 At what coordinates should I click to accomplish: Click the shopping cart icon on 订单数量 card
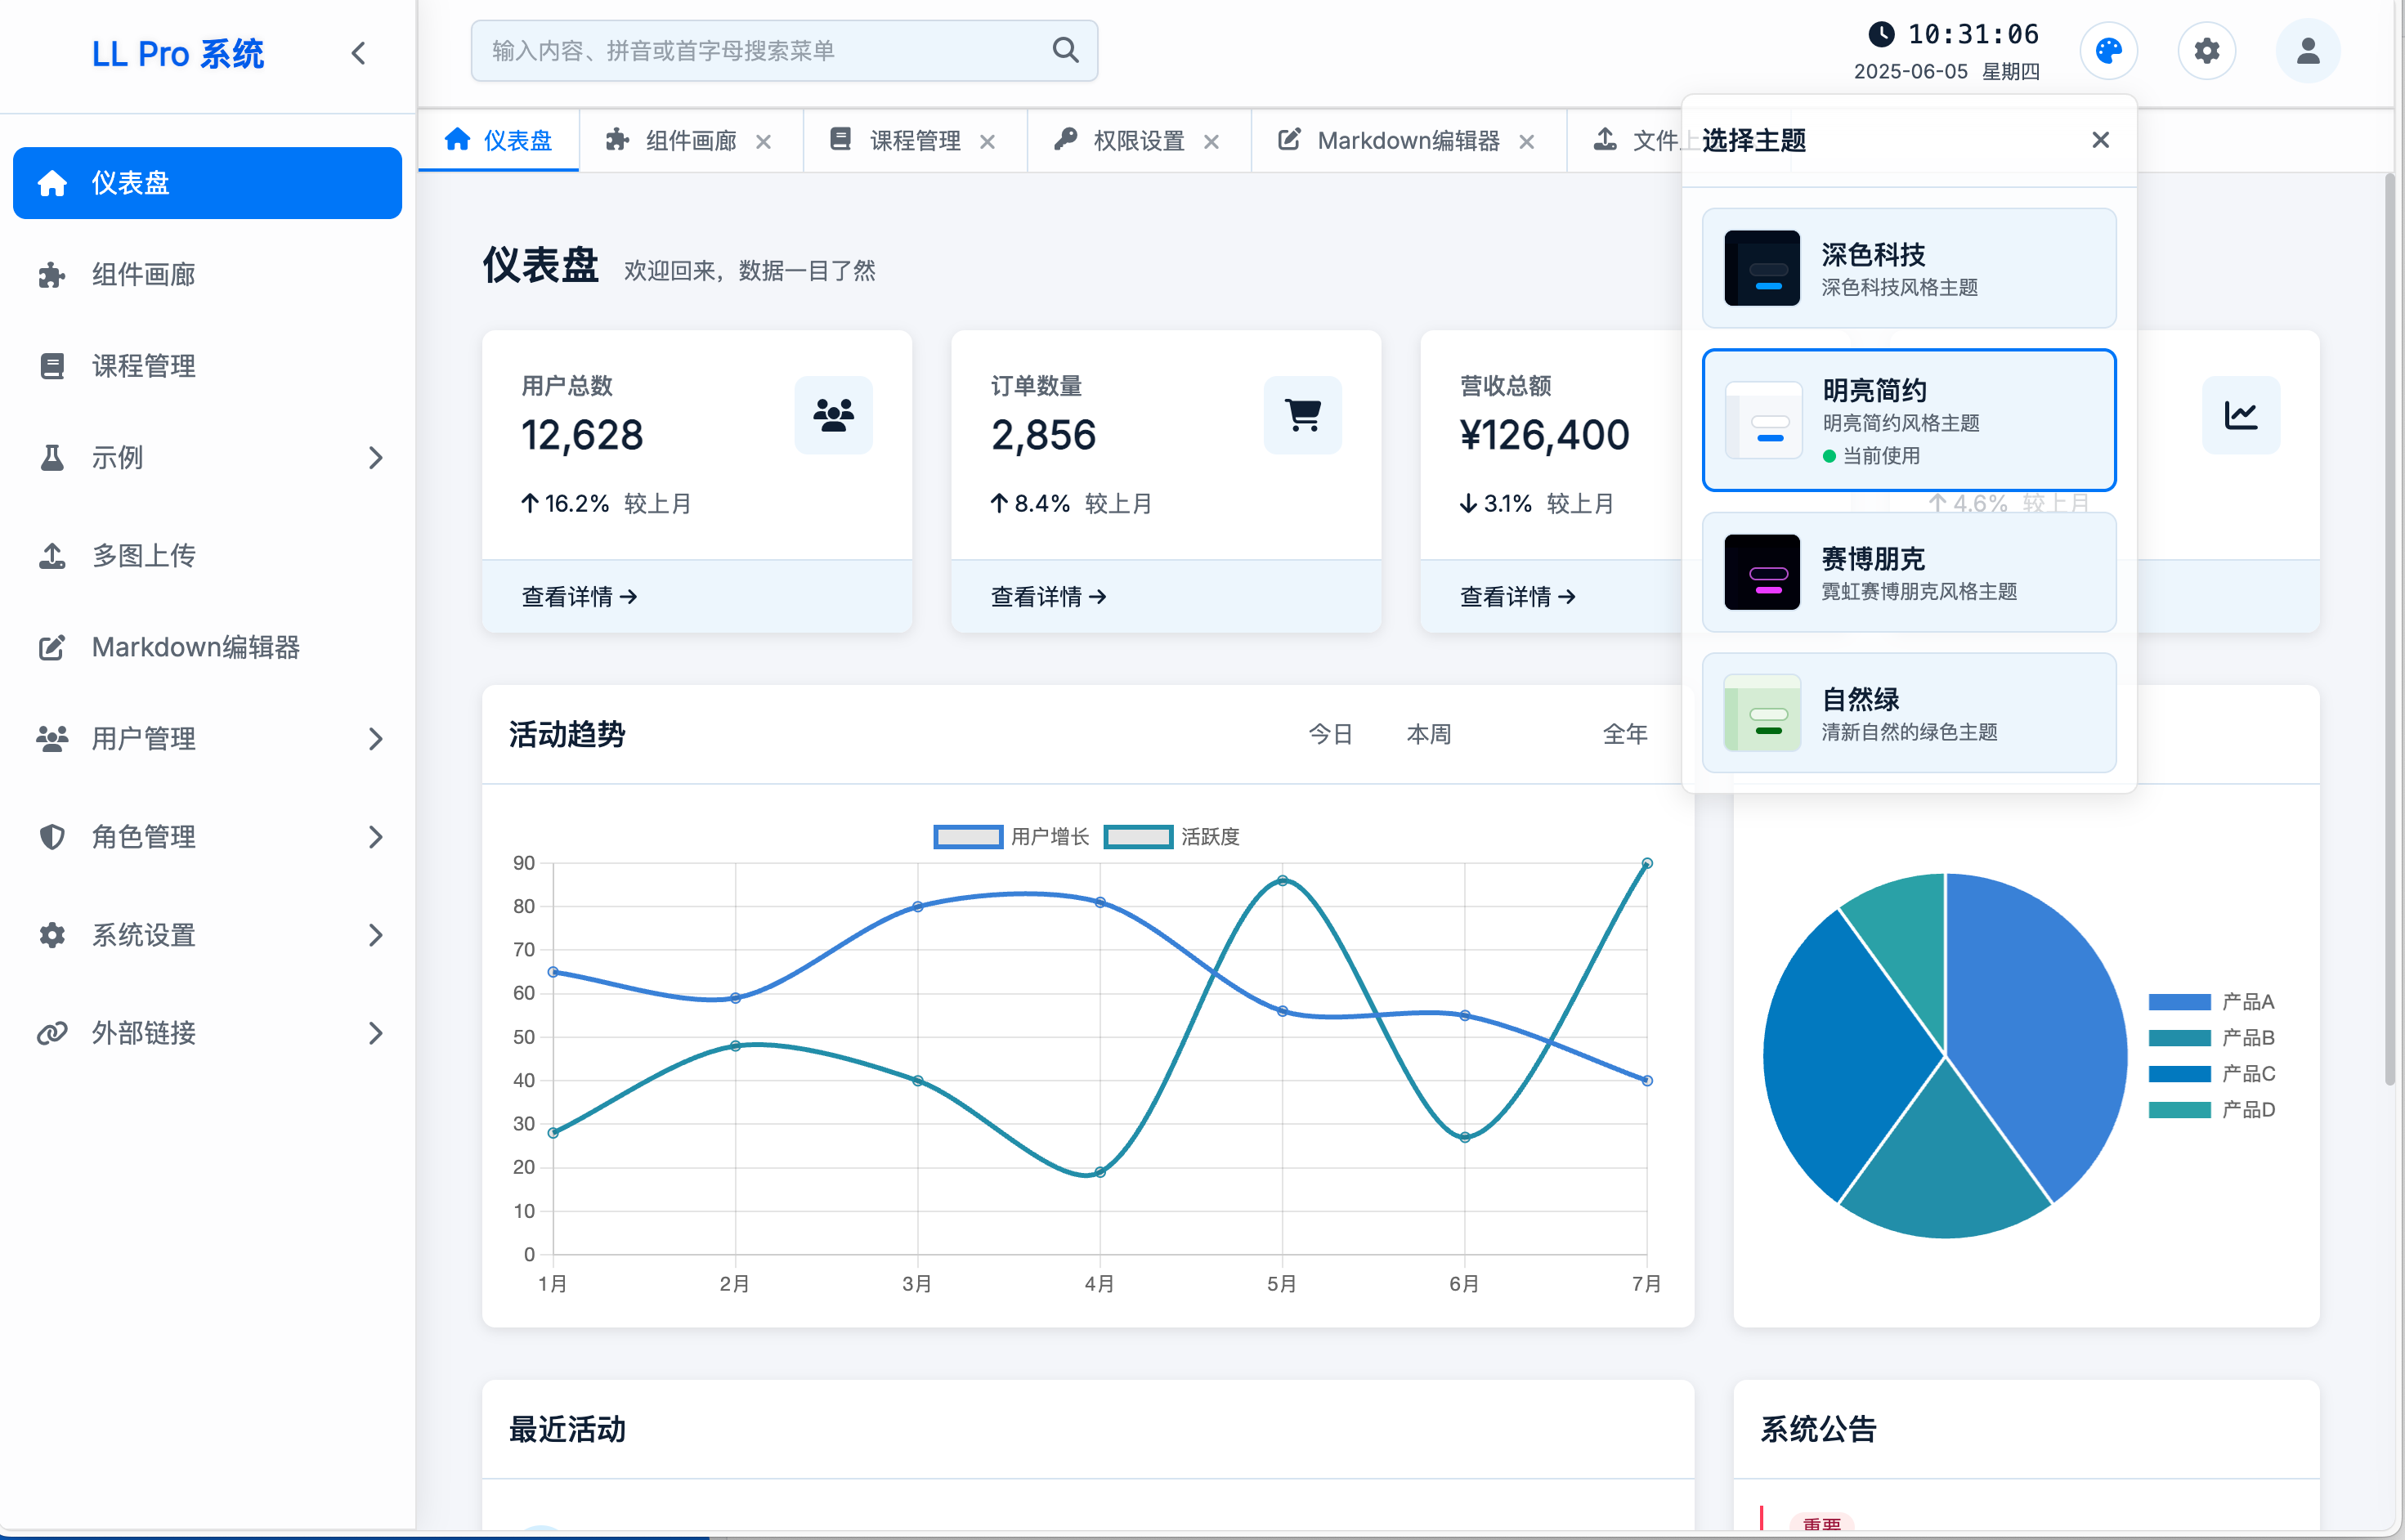tap(1302, 415)
